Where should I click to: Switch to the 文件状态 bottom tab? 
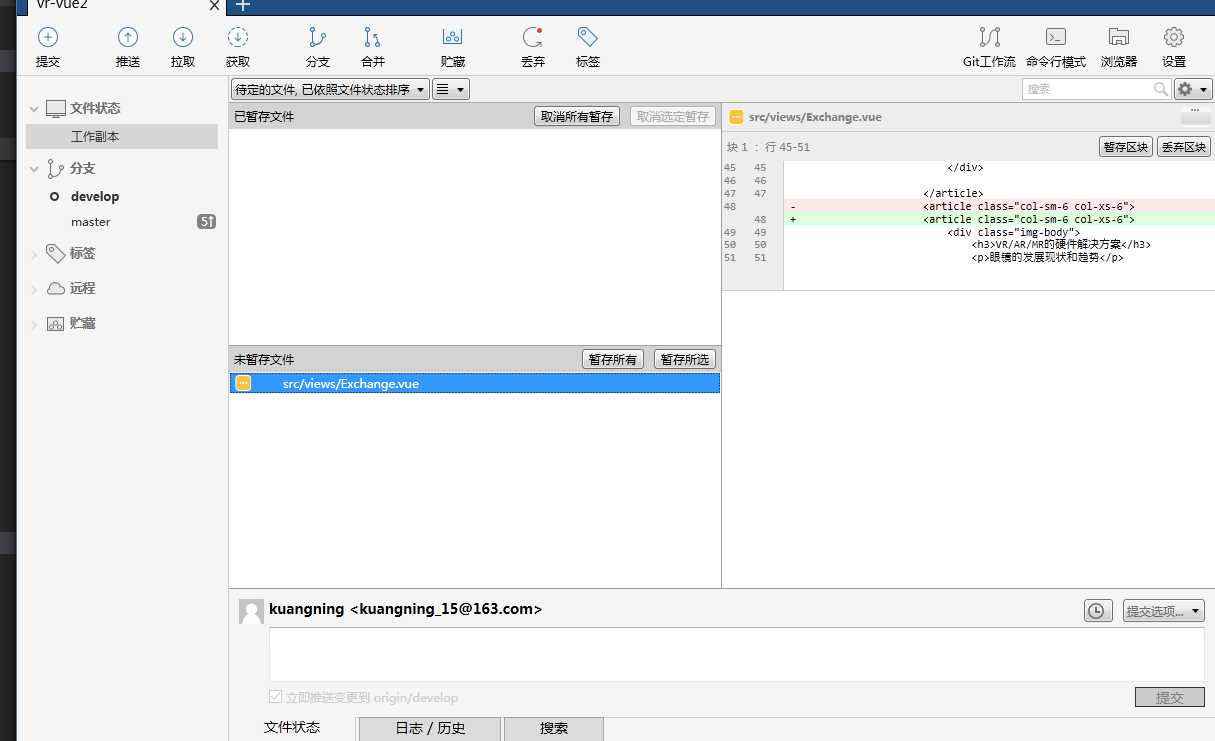click(x=292, y=727)
